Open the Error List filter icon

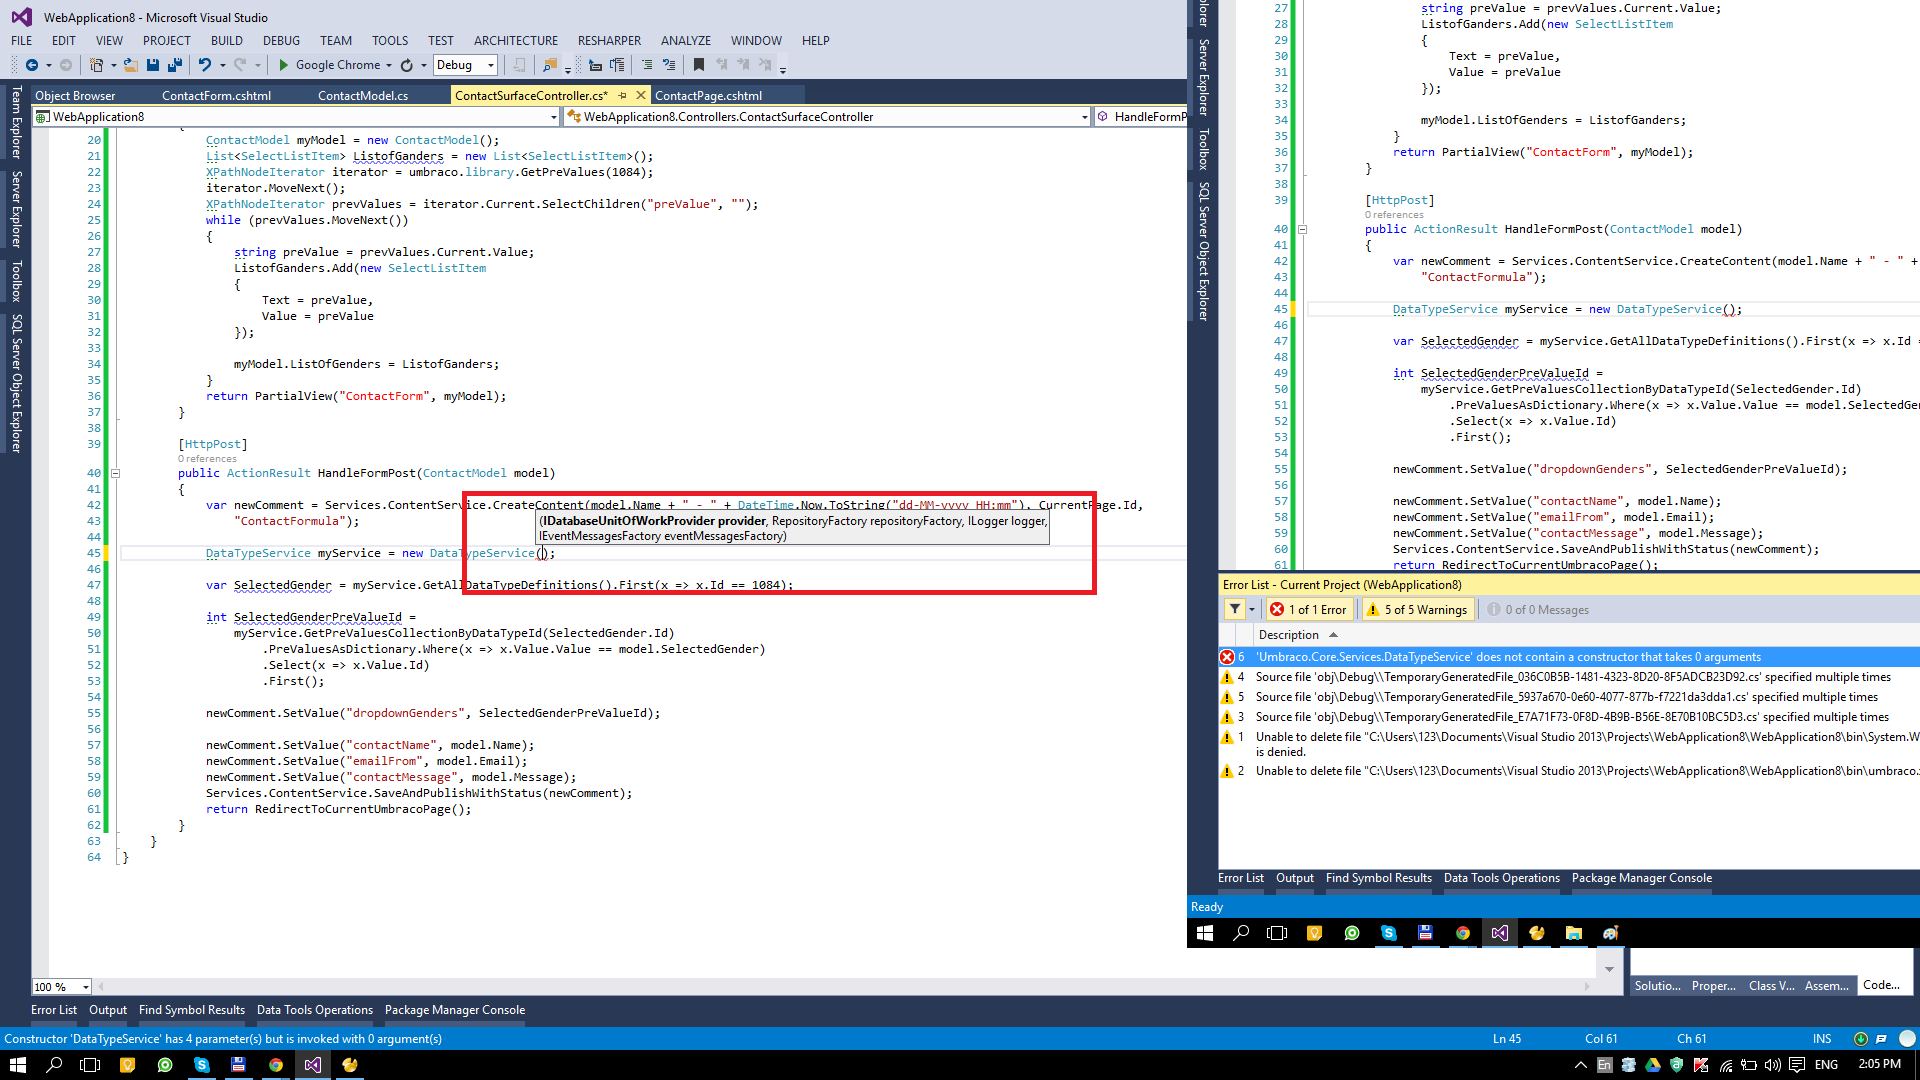[x=1235, y=609]
